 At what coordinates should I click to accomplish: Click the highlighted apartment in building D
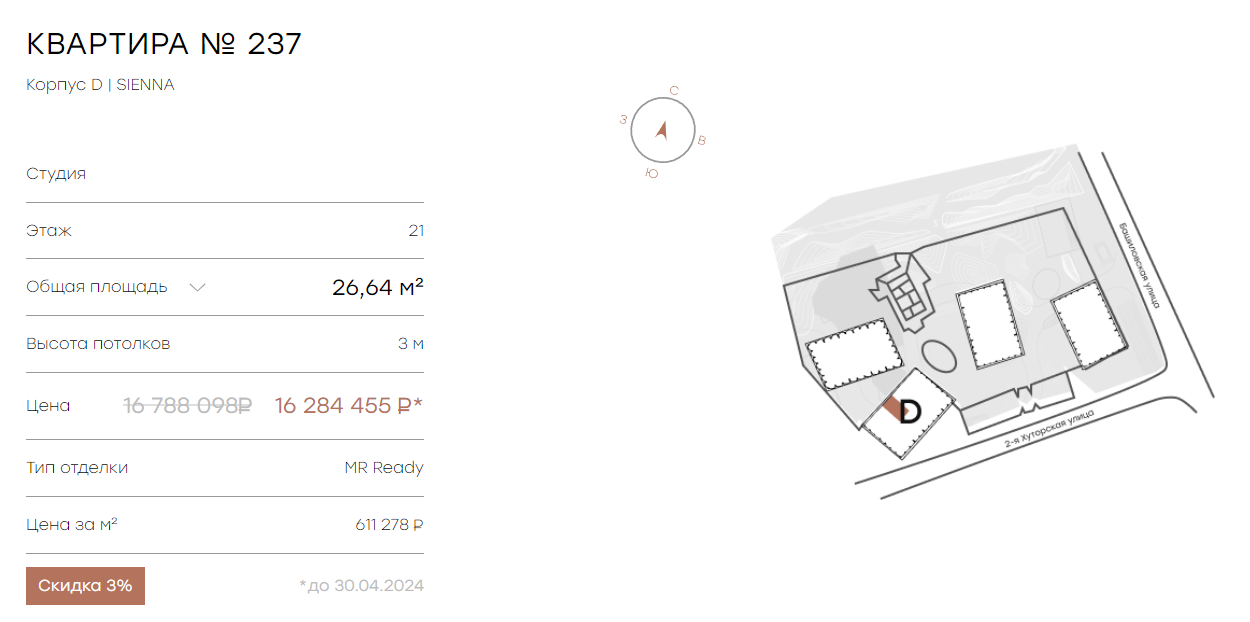893,408
